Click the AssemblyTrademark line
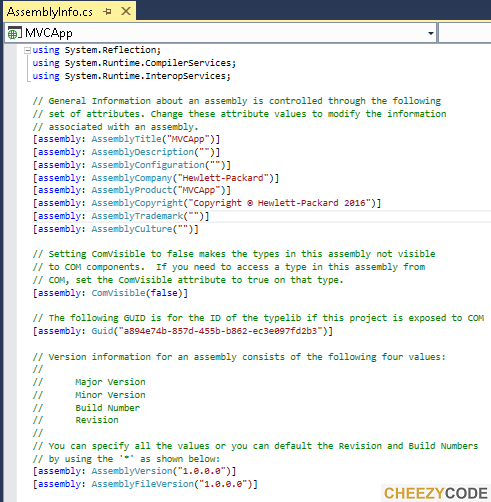This screenshot has height=502, width=491. pos(121,216)
